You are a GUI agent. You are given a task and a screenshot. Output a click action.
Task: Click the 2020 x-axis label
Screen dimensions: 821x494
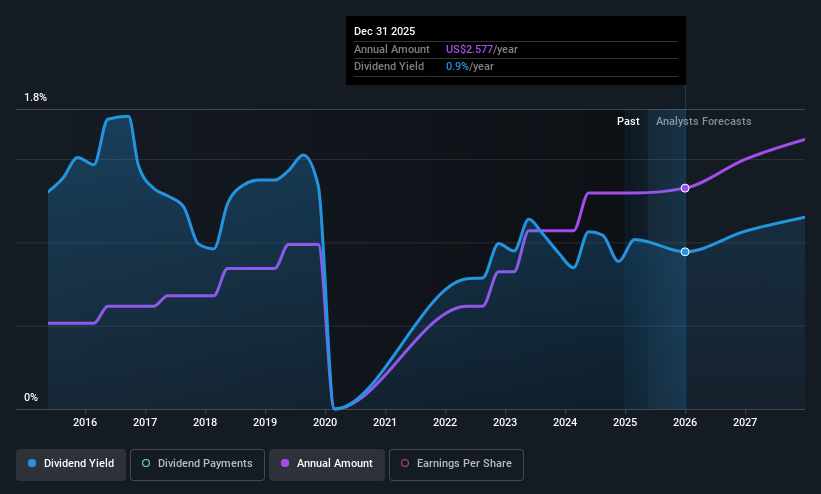(x=325, y=422)
